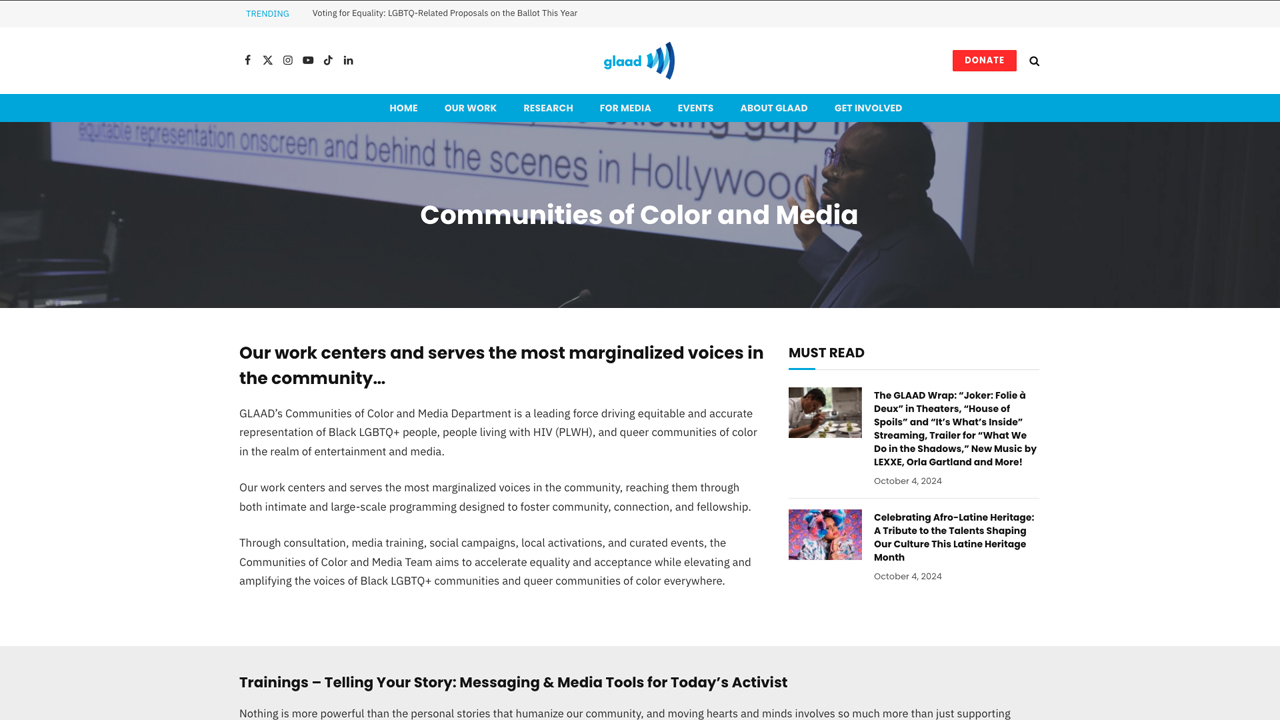Open GLAAD's TikTok icon link
Image resolution: width=1280 pixels, height=720 pixels.
pos(328,60)
